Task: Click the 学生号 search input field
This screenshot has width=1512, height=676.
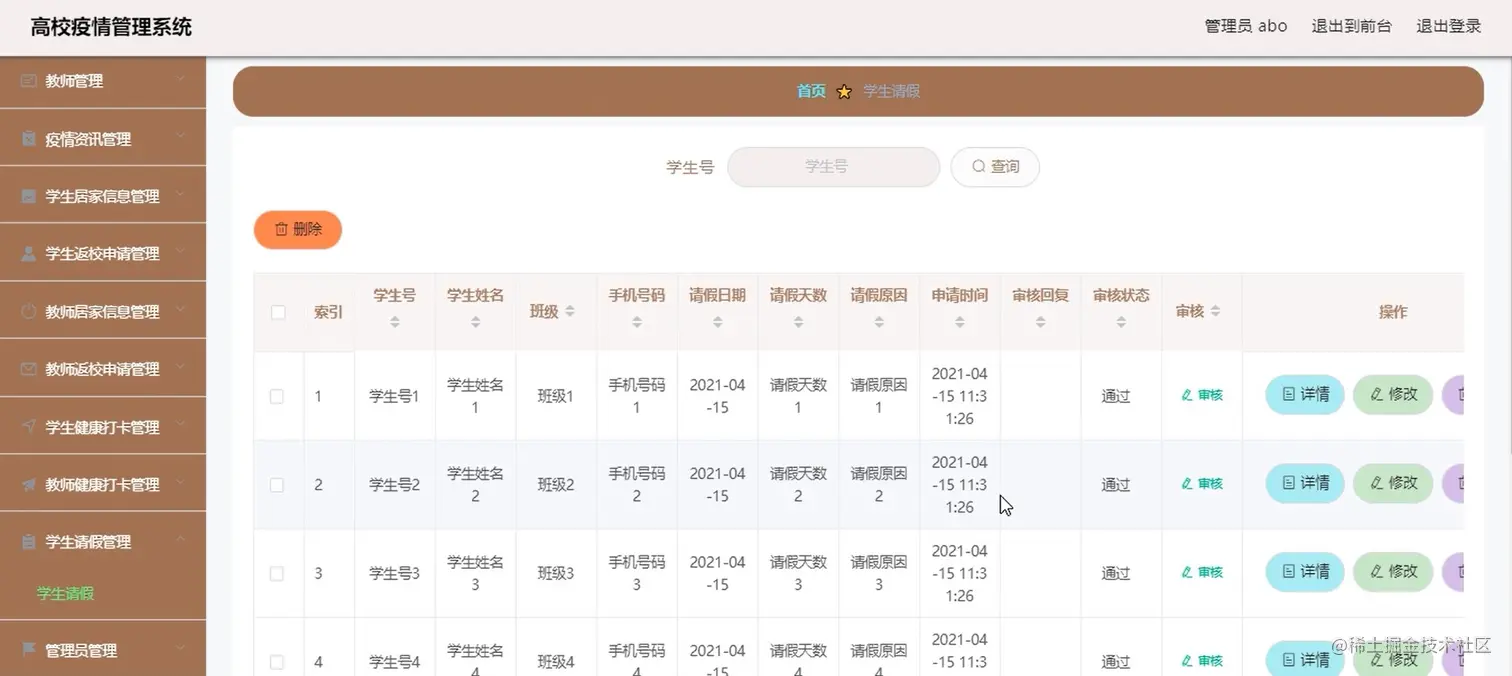Action: [833, 166]
